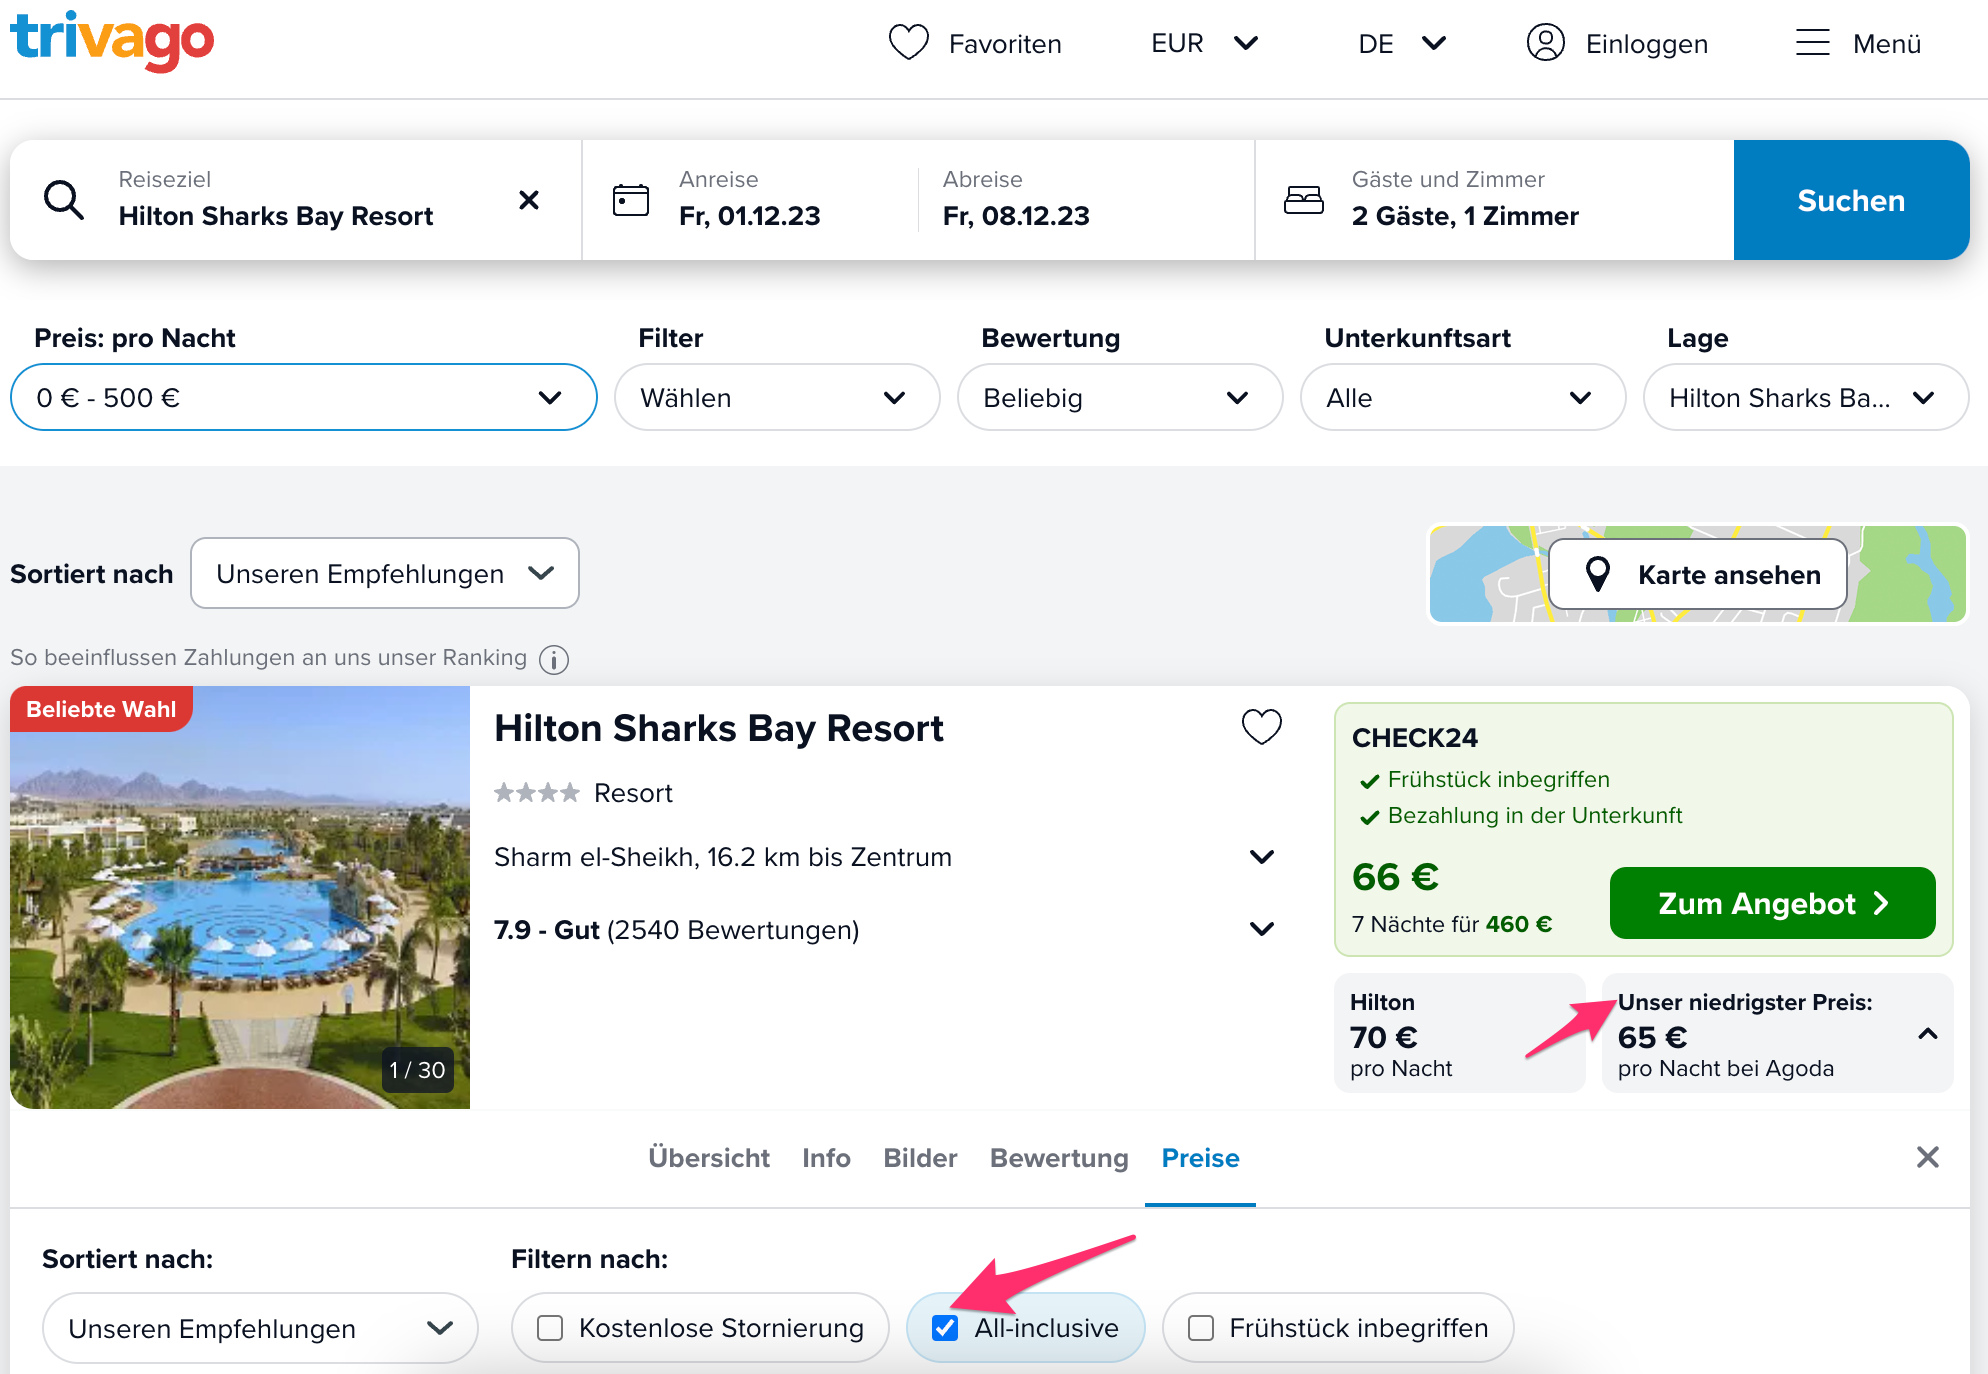This screenshot has width=1988, height=1374.
Task: Collapse the lowest price Agoda box
Action: pos(1928,1034)
